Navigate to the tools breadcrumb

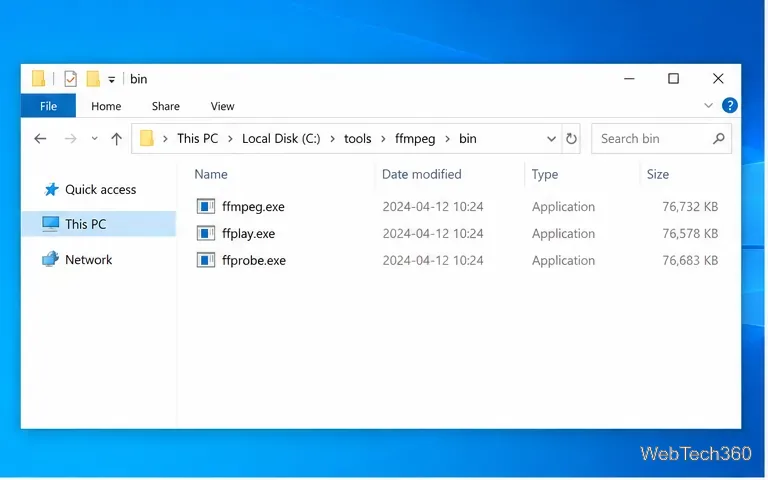(x=358, y=139)
